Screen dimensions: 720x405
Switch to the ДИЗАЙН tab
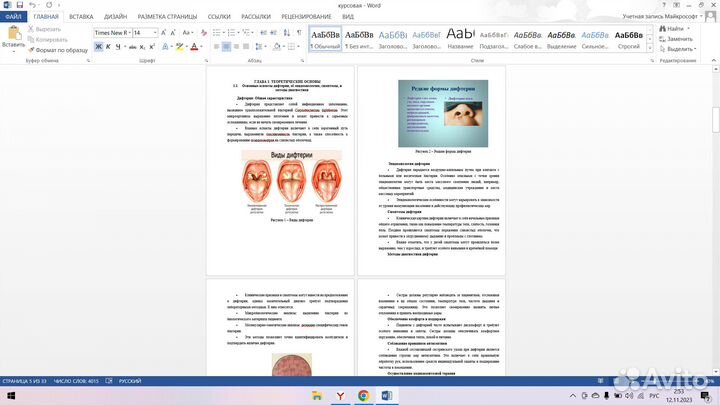115,17
